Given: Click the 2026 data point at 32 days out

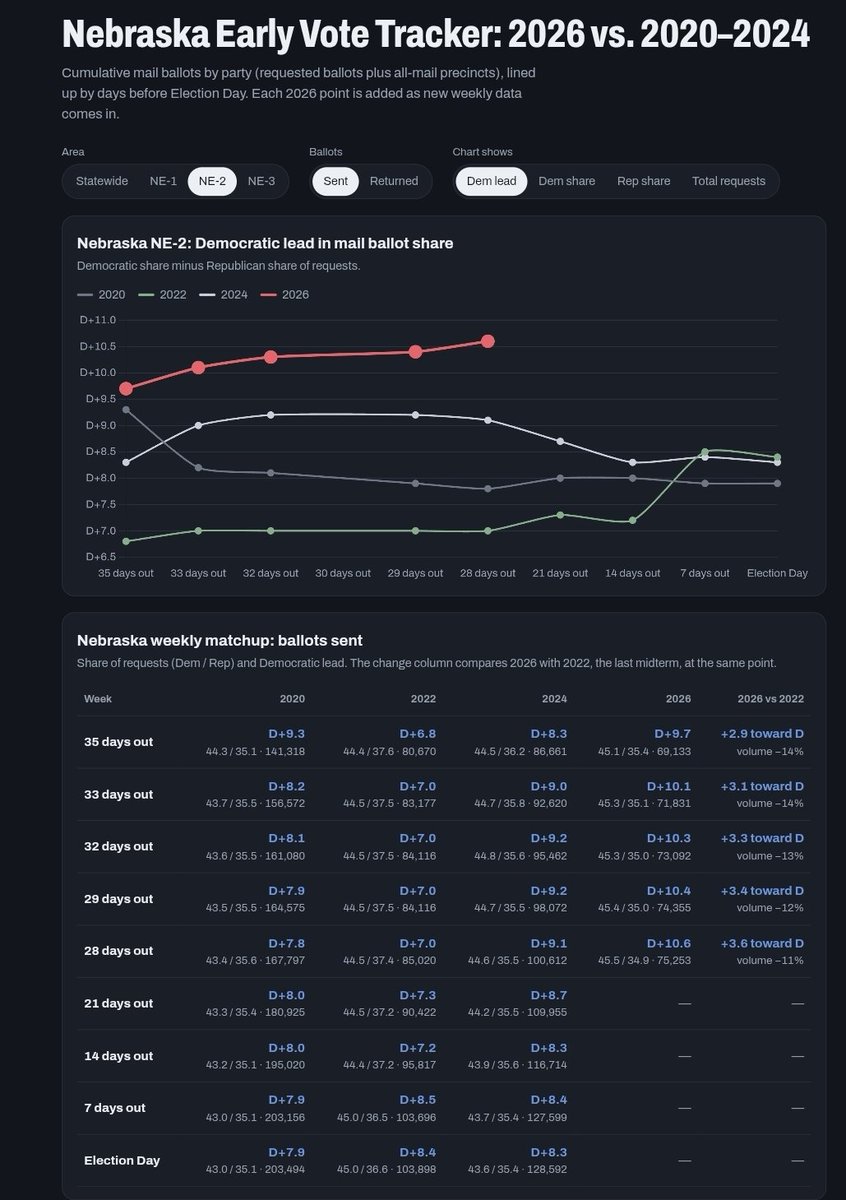Looking at the screenshot, I should click(x=270, y=357).
